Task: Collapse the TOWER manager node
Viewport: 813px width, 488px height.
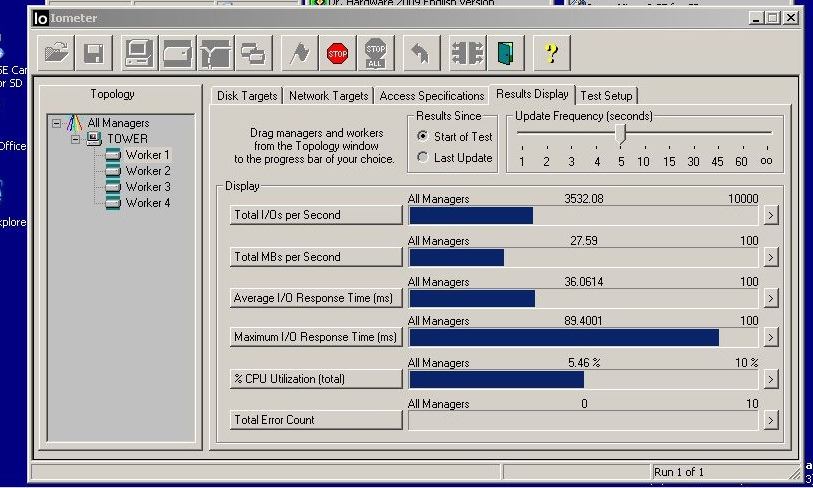Action: tap(76, 139)
